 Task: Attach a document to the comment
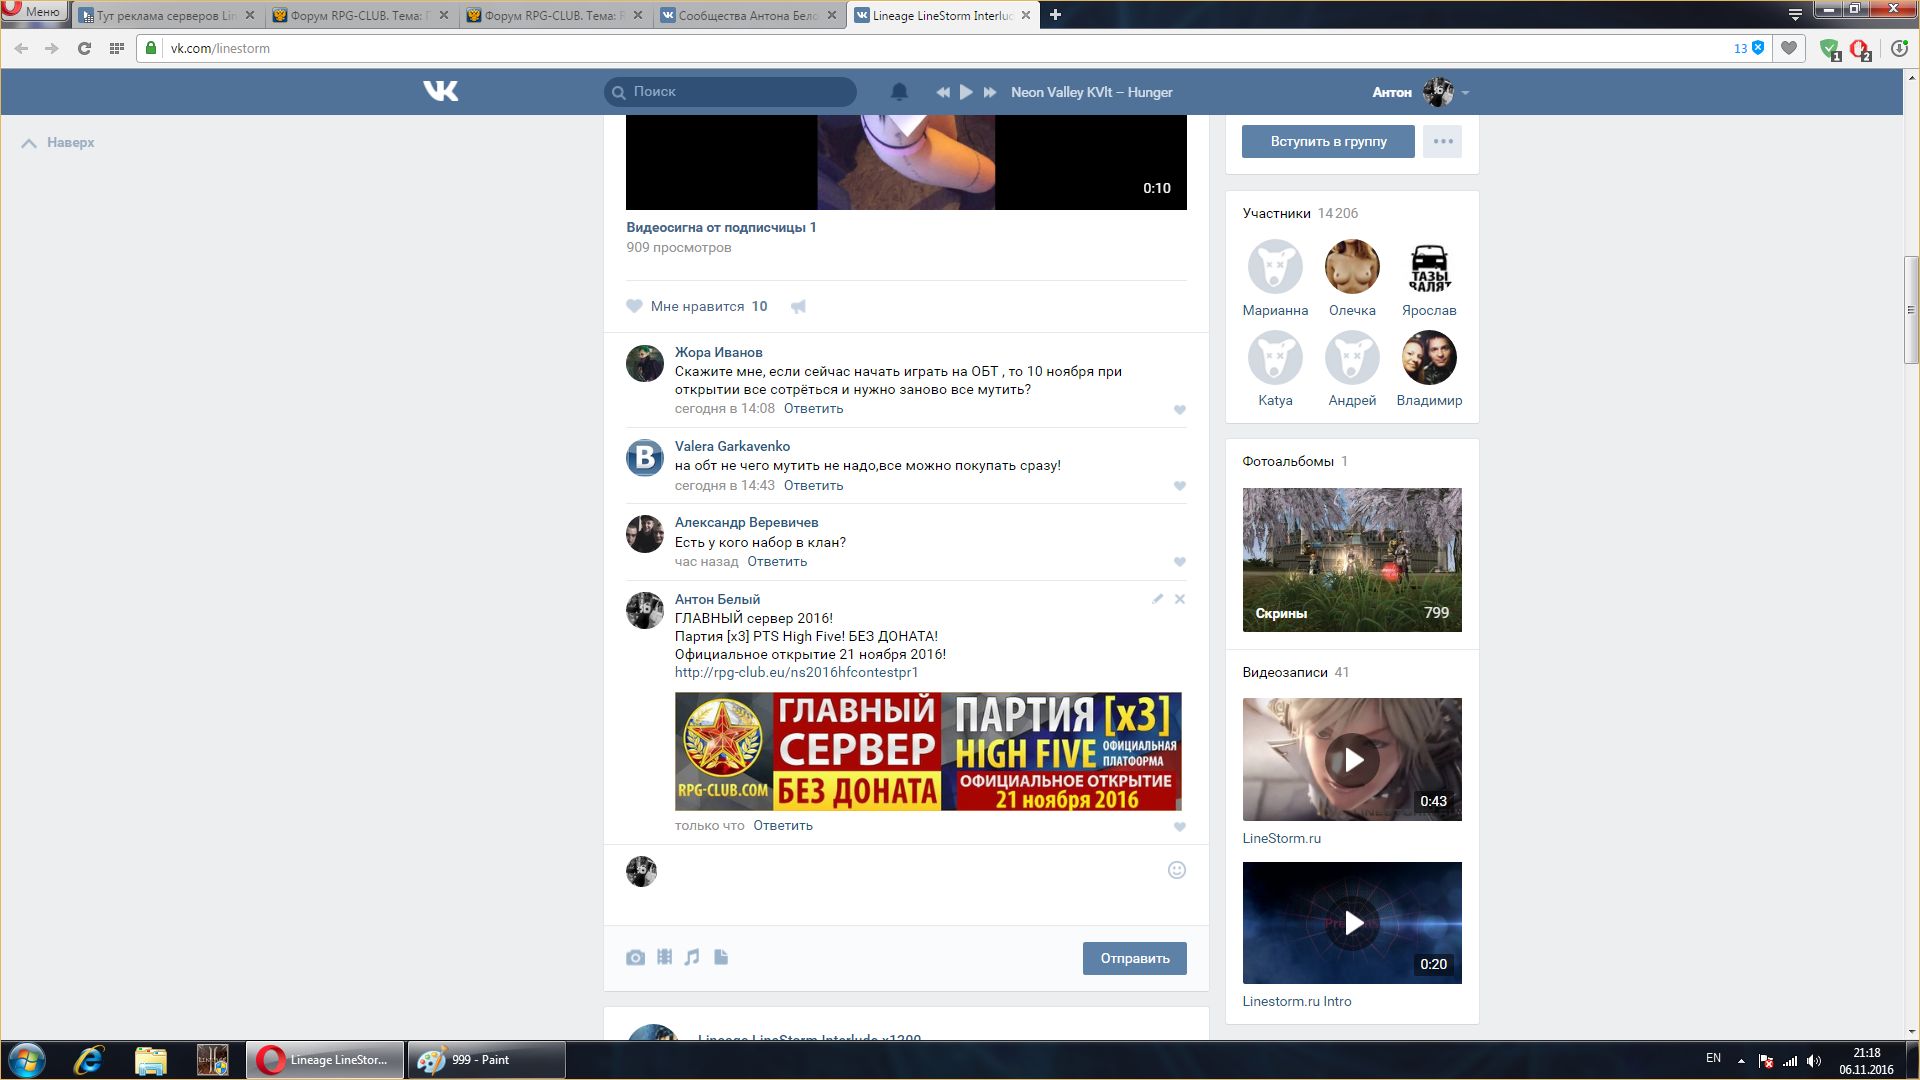click(721, 958)
